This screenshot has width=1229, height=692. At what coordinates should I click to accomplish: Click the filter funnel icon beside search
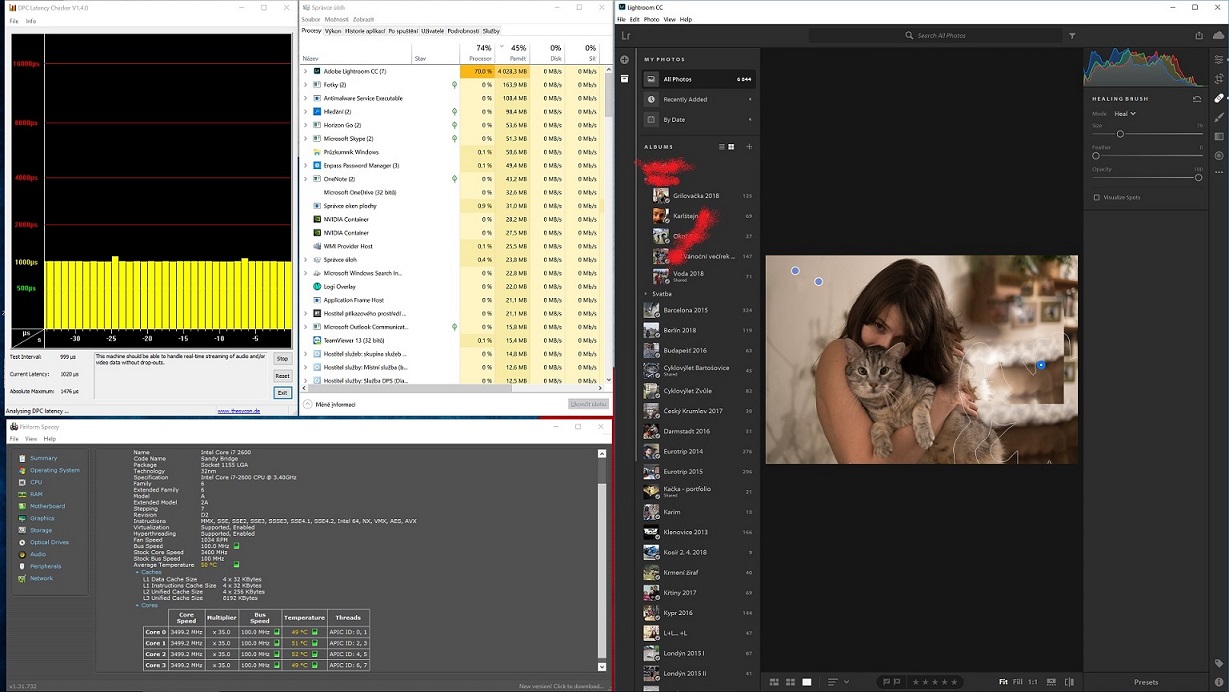pyautogui.click(x=1072, y=36)
